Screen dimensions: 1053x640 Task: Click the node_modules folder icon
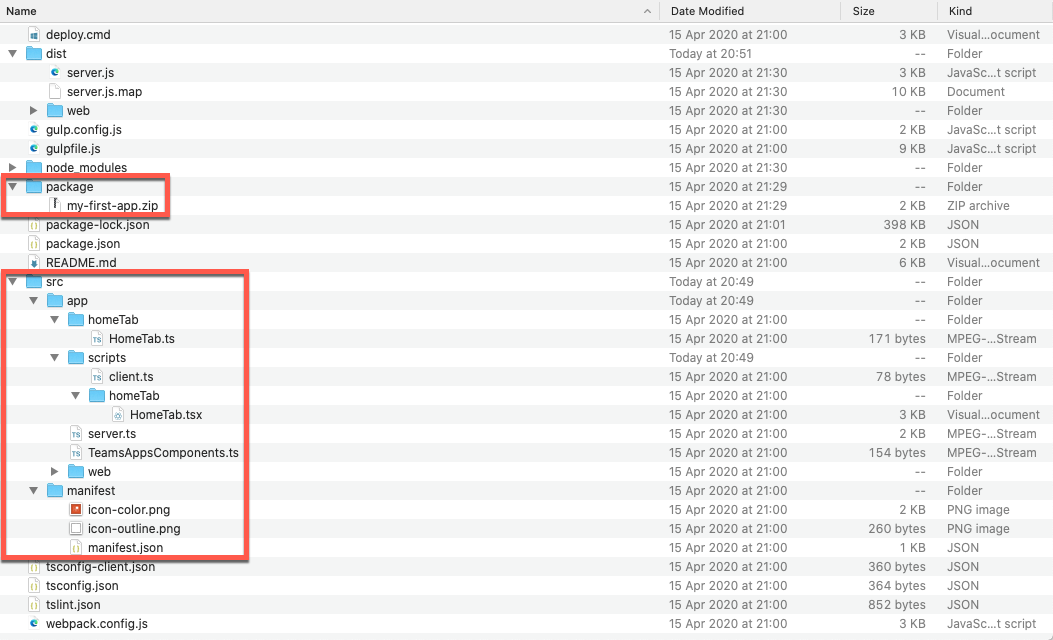point(34,168)
